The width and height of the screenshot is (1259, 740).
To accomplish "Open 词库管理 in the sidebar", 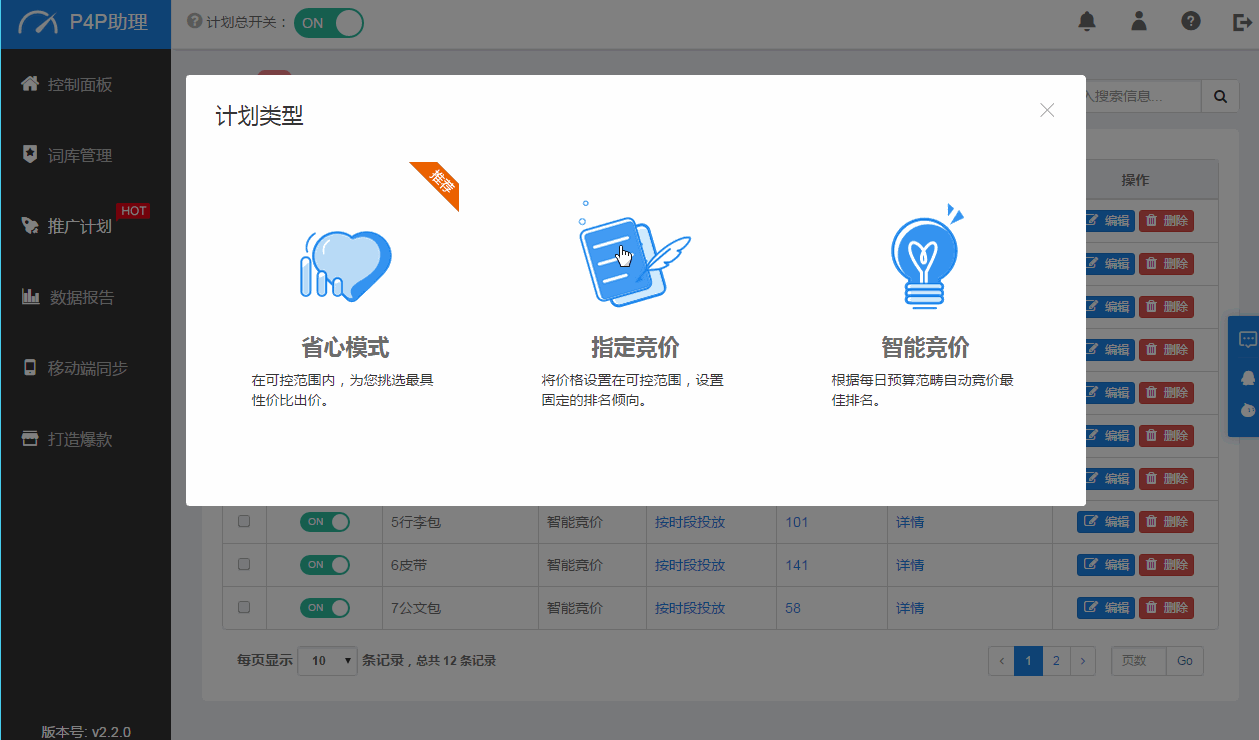I will click(x=80, y=156).
